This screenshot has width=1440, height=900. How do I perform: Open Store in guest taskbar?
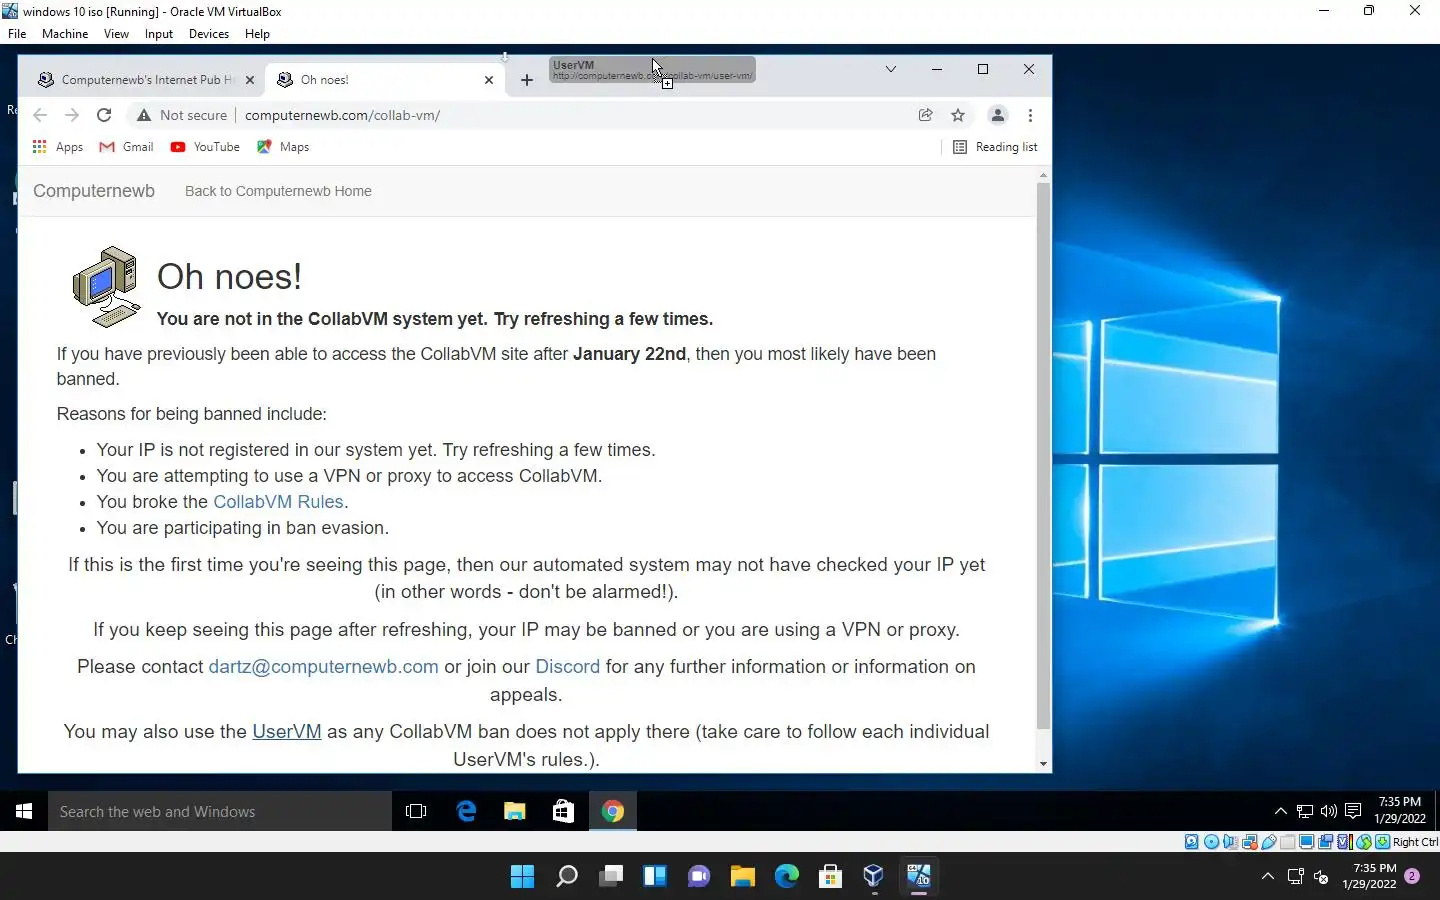pyautogui.click(x=564, y=811)
